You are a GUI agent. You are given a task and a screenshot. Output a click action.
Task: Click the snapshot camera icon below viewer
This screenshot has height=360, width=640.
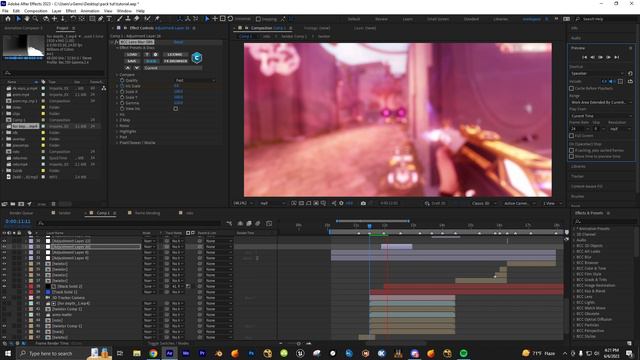tap(363, 203)
